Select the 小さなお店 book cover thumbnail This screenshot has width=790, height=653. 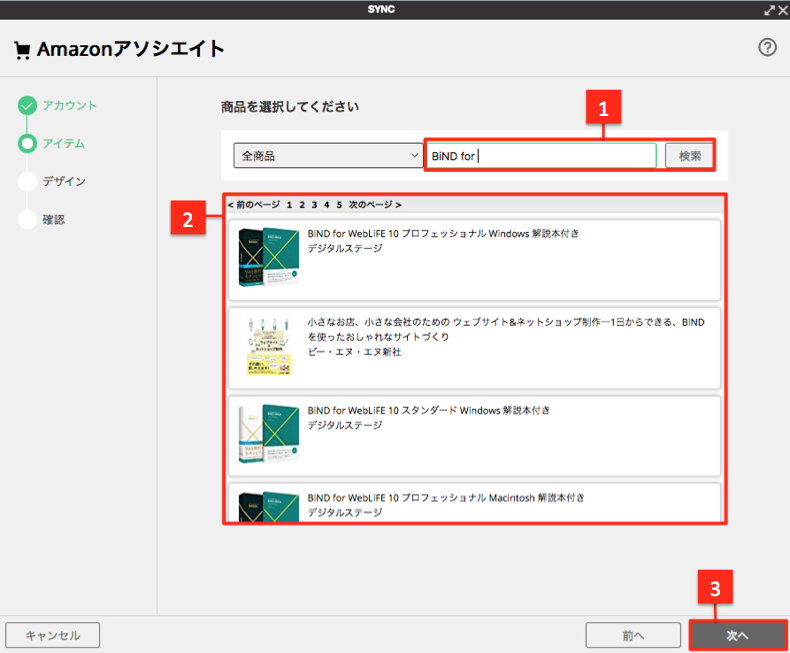(269, 346)
